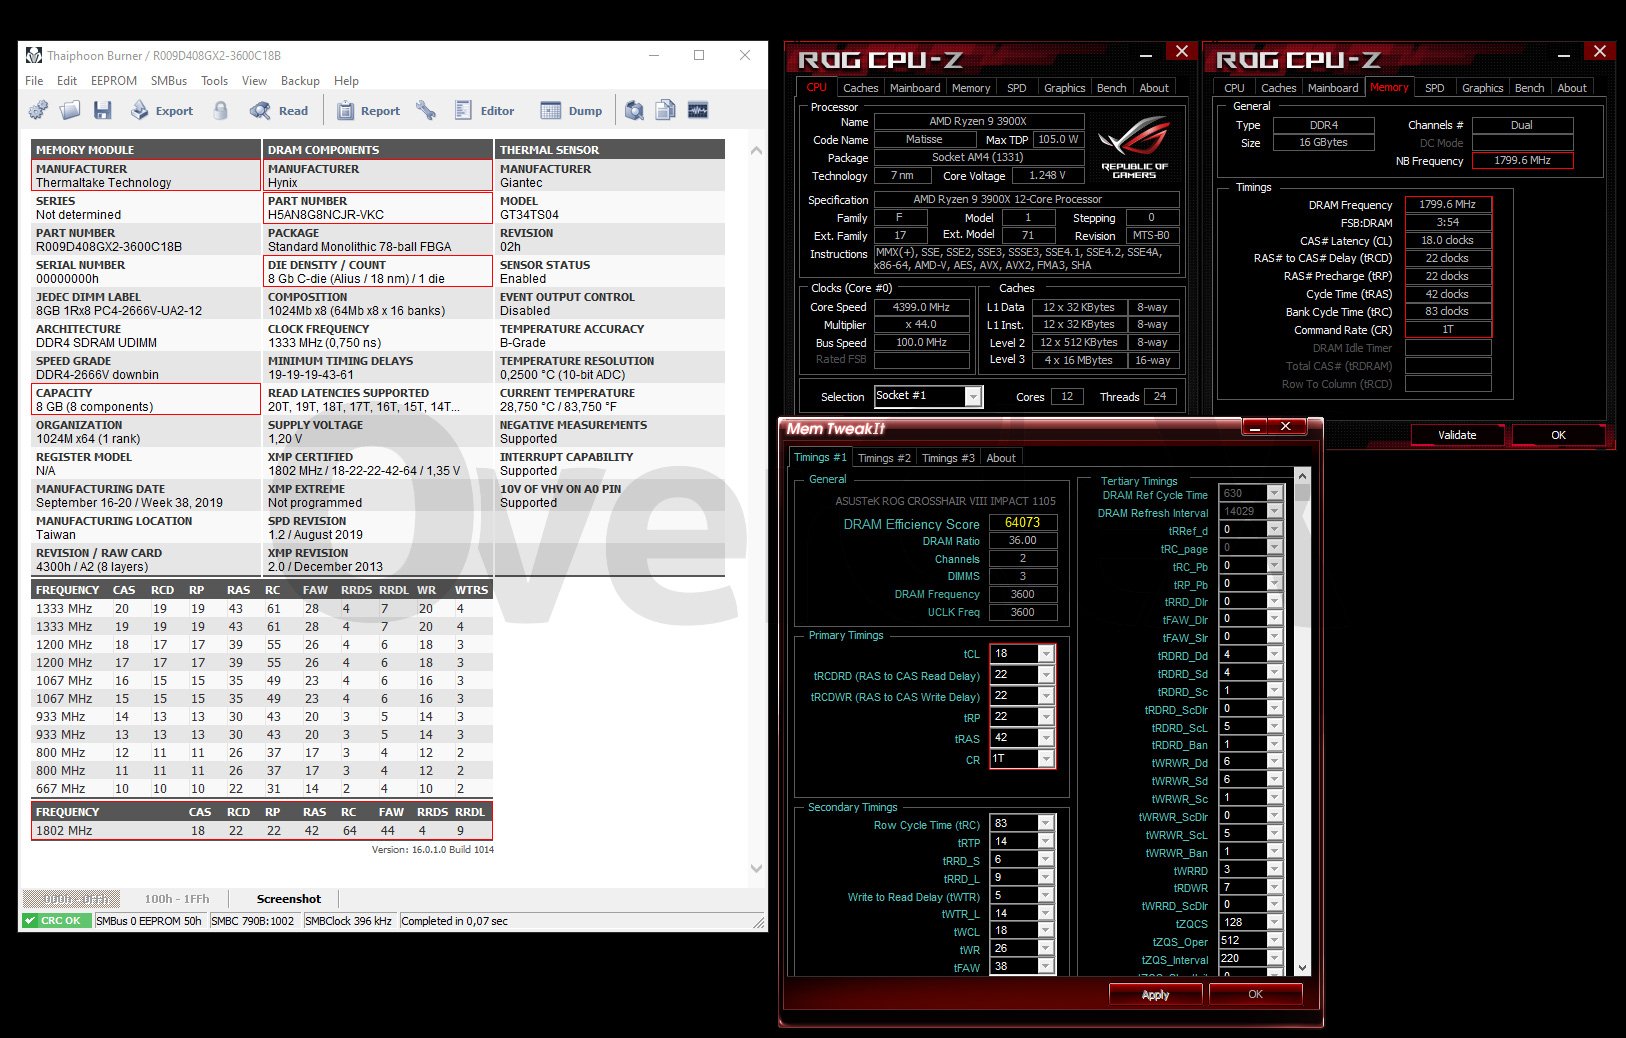The height and width of the screenshot is (1038, 1626).
Task: Open Memory tab in left CPU-Z window
Action: (x=971, y=88)
